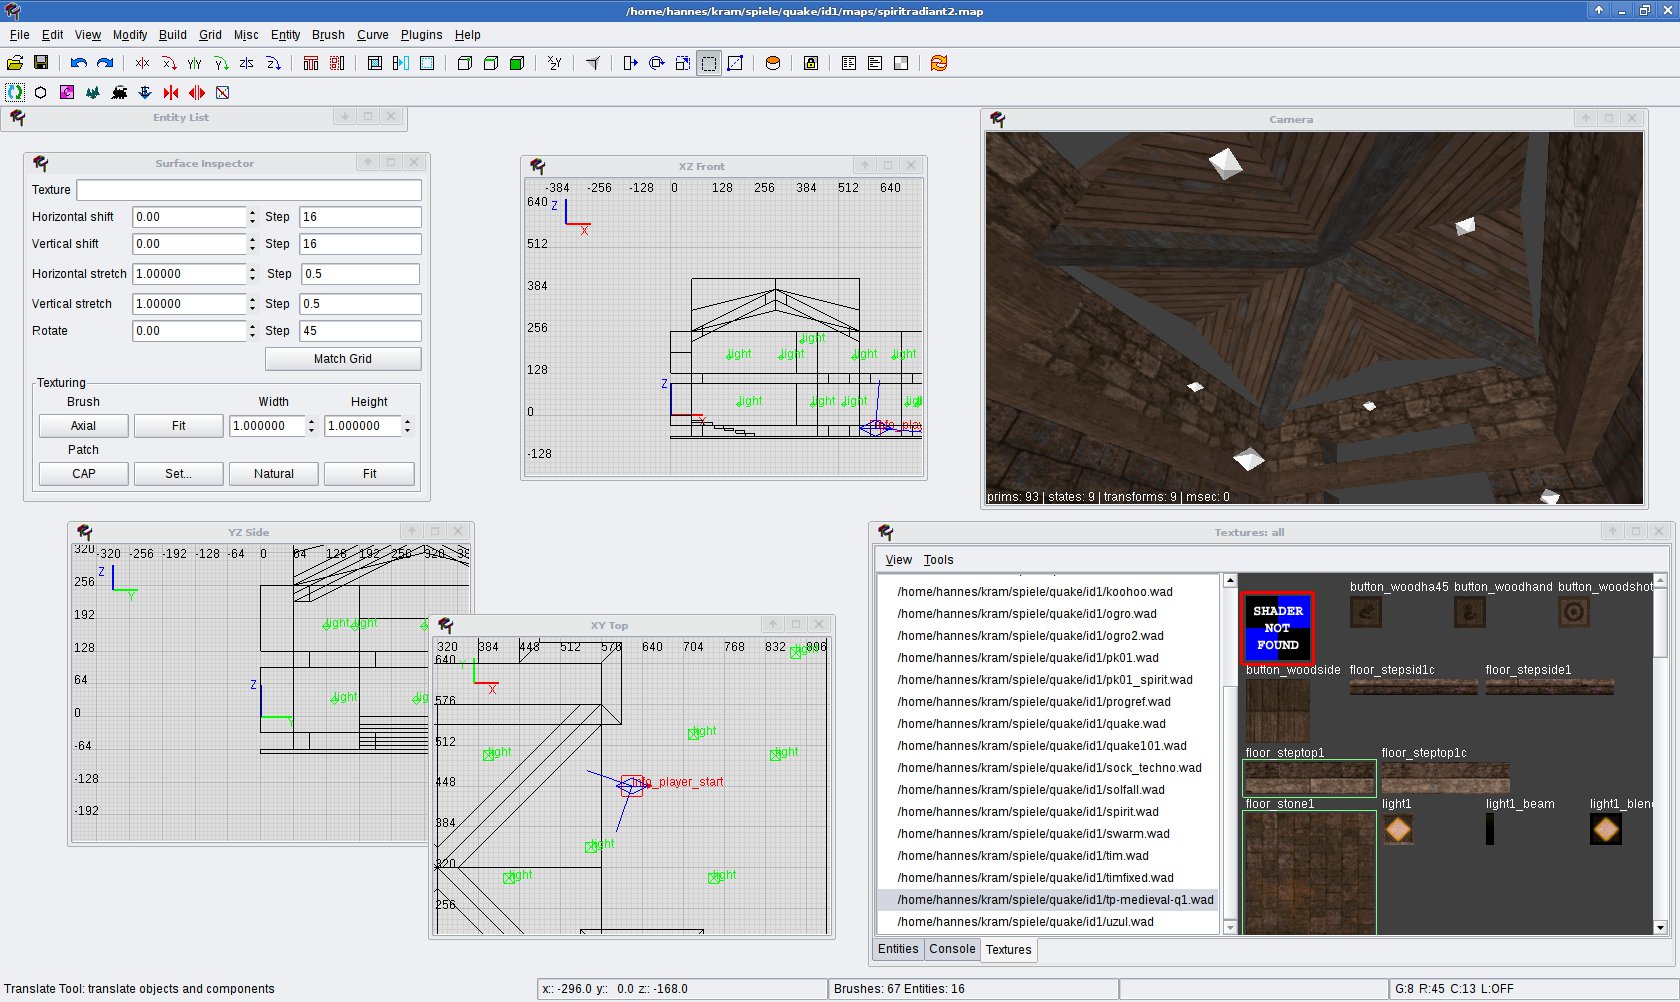
Task: Click the CAP patch button
Action: pyautogui.click(x=84, y=474)
